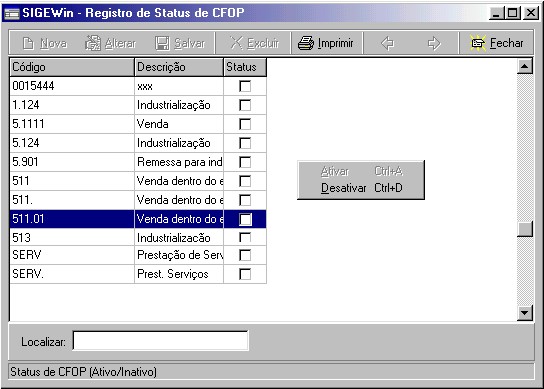Click 'Prestação de Serv' description cell
This screenshot has height=389, width=544.
(179, 255)
